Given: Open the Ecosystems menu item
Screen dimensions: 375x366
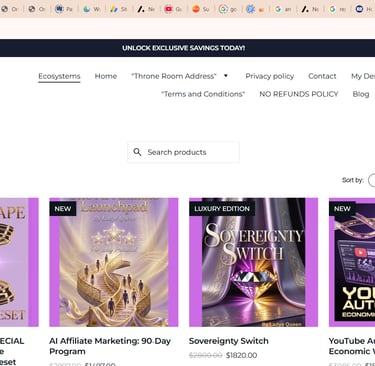Looking at the screenshot, I should tap(59, 76).
